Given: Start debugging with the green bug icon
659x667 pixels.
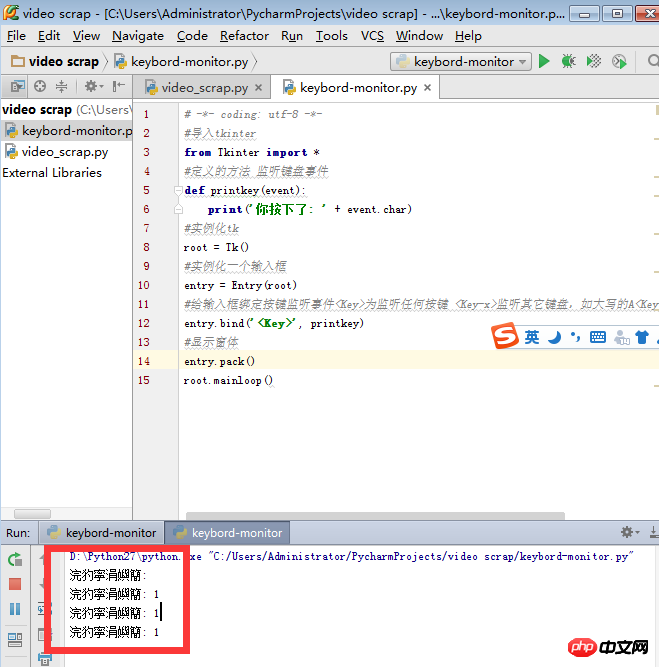Looking at the screenshot, I should click(x=568, y=61).
